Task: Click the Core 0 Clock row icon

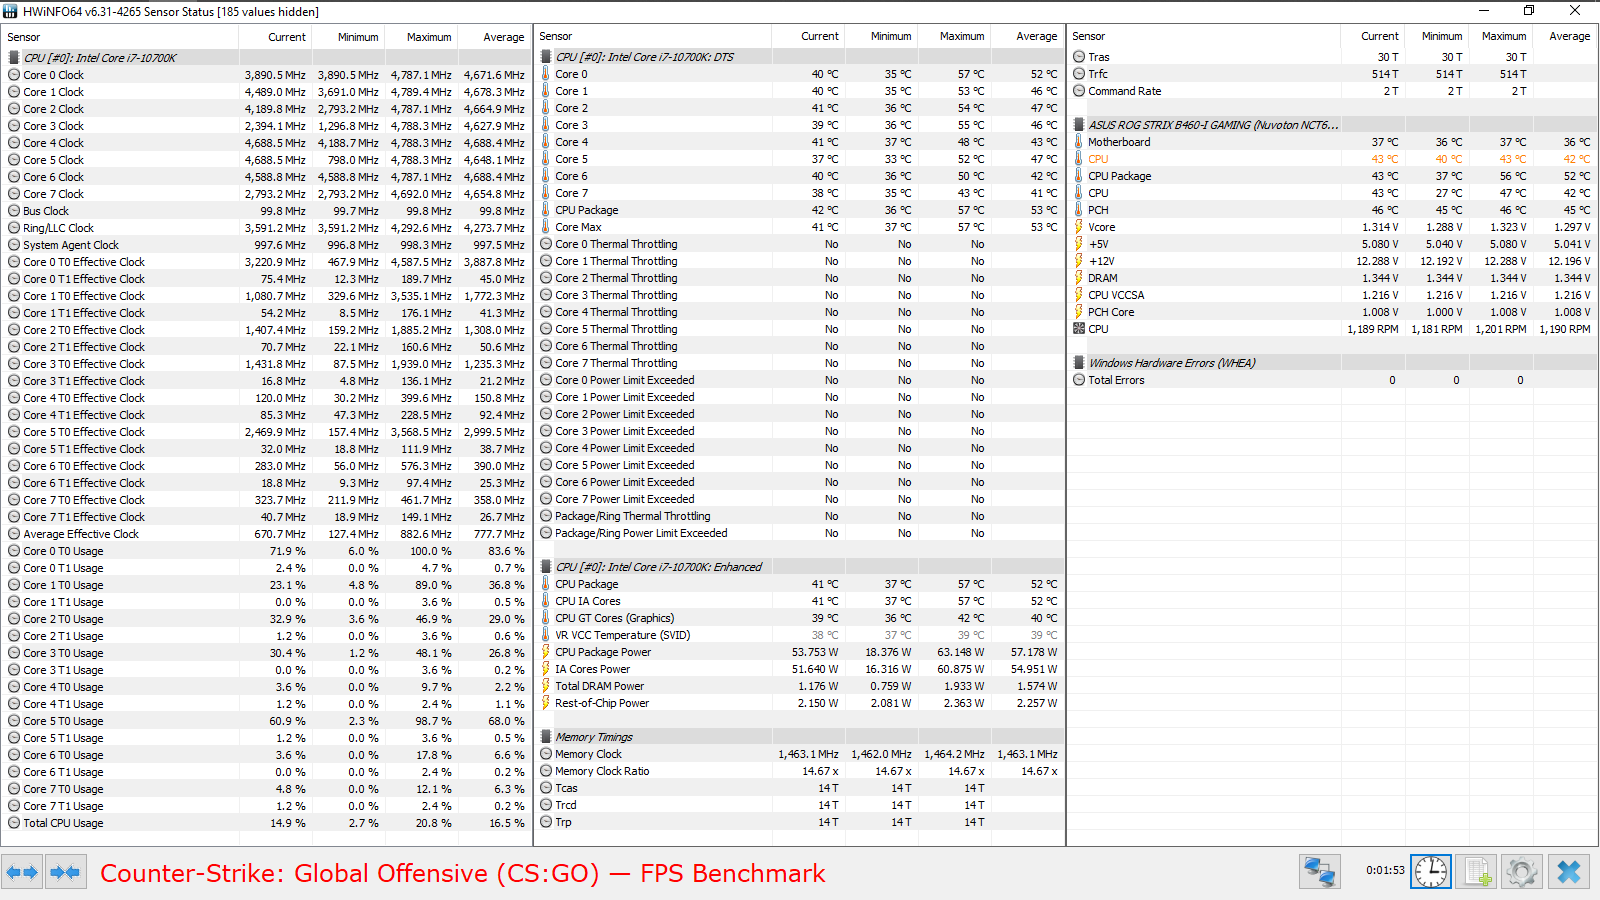Action: pyautogui.click(x=14, y=75)
